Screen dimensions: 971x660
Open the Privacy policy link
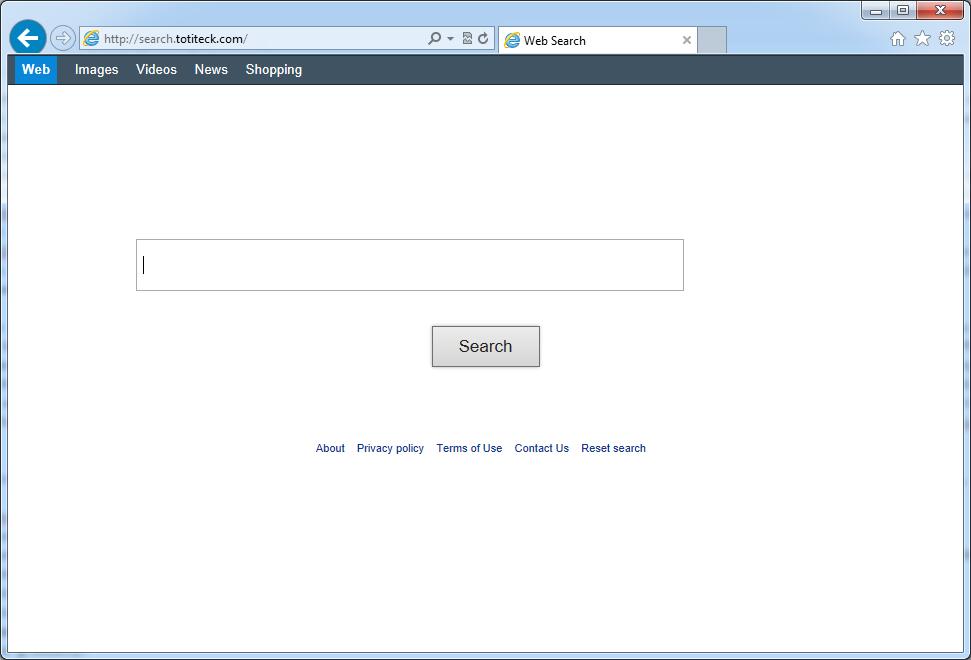390,448
